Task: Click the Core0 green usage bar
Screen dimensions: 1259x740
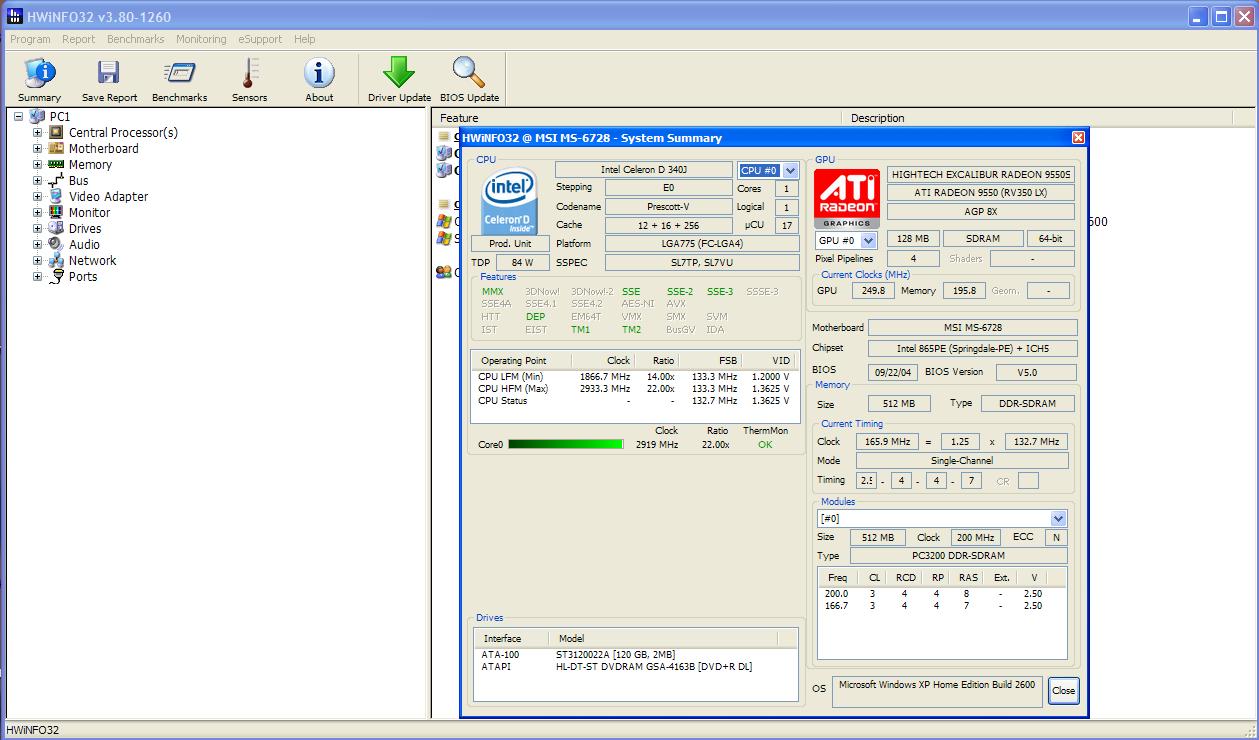Action: point(565,445)
